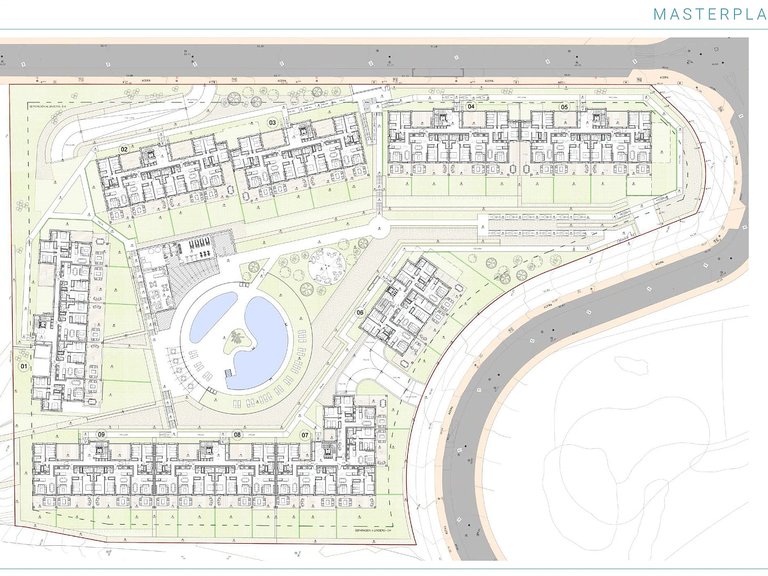Click the palm tree island in pool
The width and height of the screenshot is (768, 576).
click(x=239, y=340)
